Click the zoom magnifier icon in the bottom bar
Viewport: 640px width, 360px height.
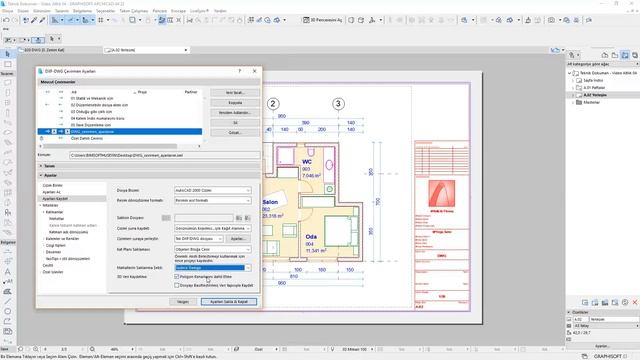point(92,349)
